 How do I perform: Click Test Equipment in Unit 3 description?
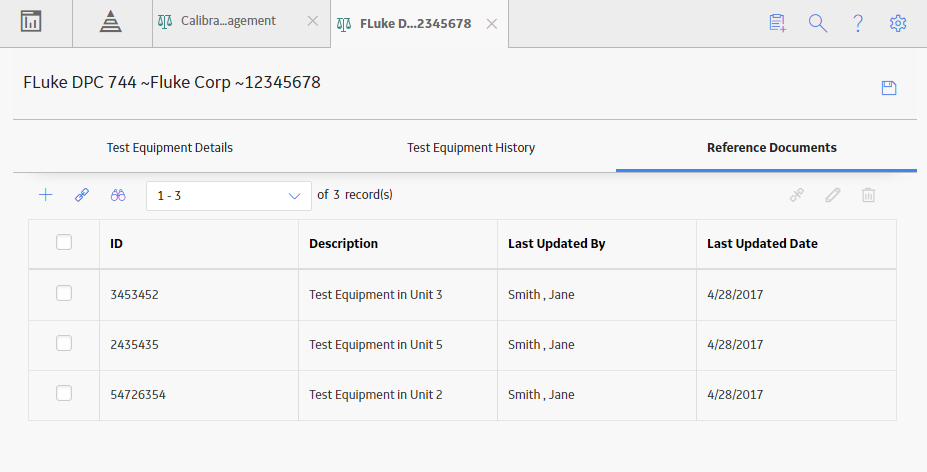[375, 295]
